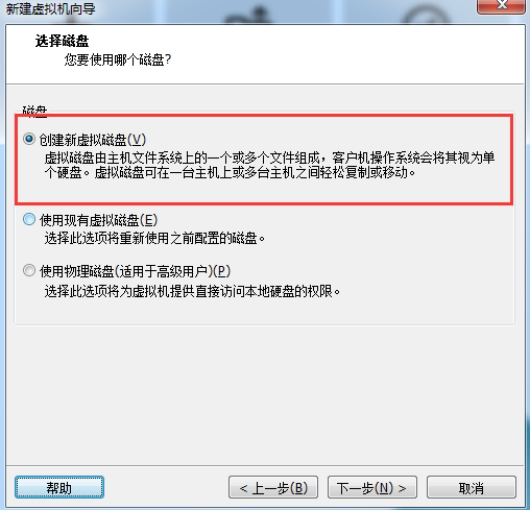
Task: Choose the 使用现有虚拟磁盘(E) radio option
Action: pyautogui.click(x=29, y=219)
